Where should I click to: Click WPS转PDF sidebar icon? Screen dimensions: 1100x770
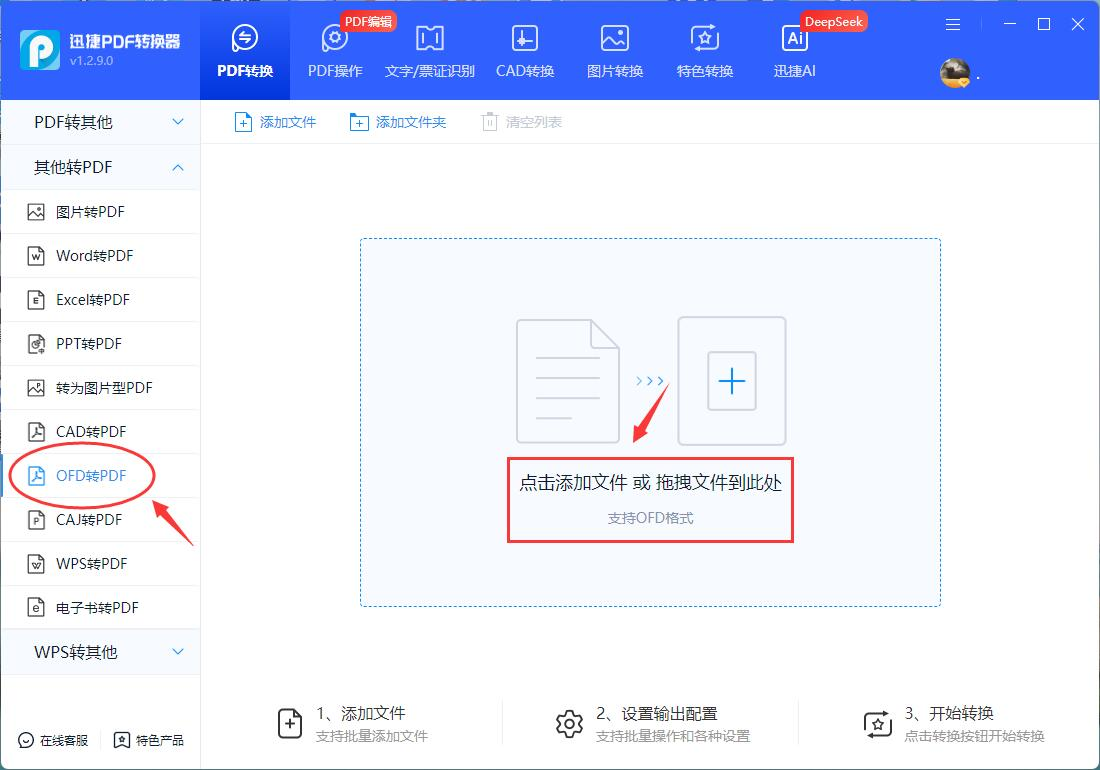coord(36,564)
